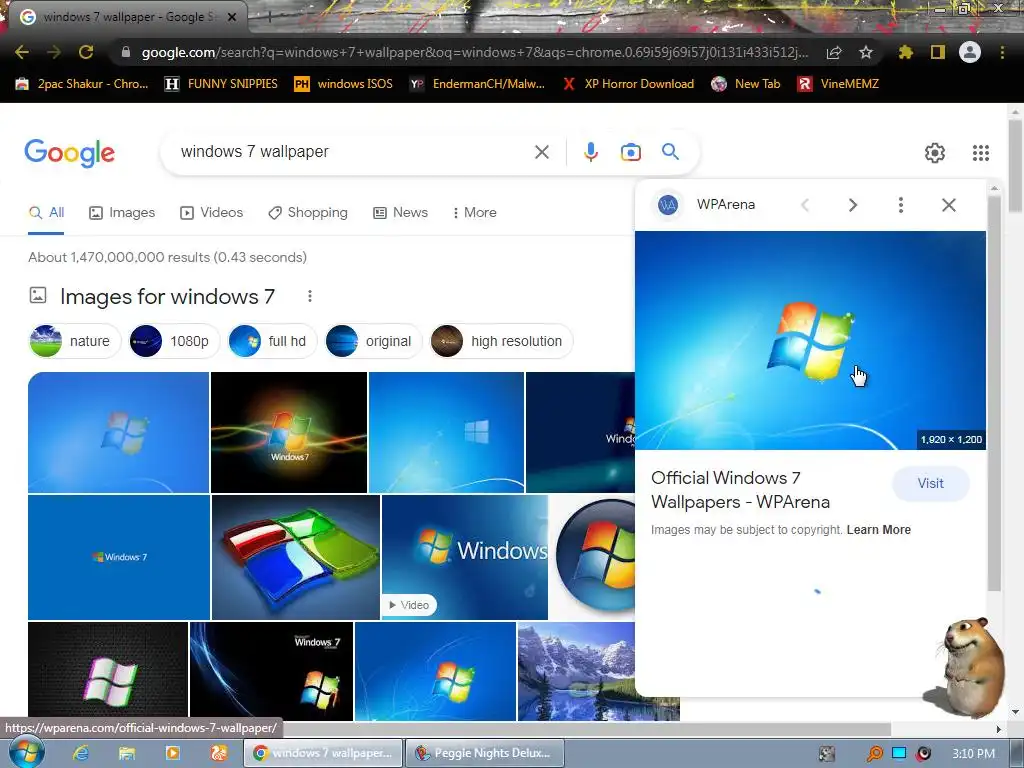Filter images by 1080p chip
The height and width of the screenshot is (768, 1024).
click(x=174, y=341)
